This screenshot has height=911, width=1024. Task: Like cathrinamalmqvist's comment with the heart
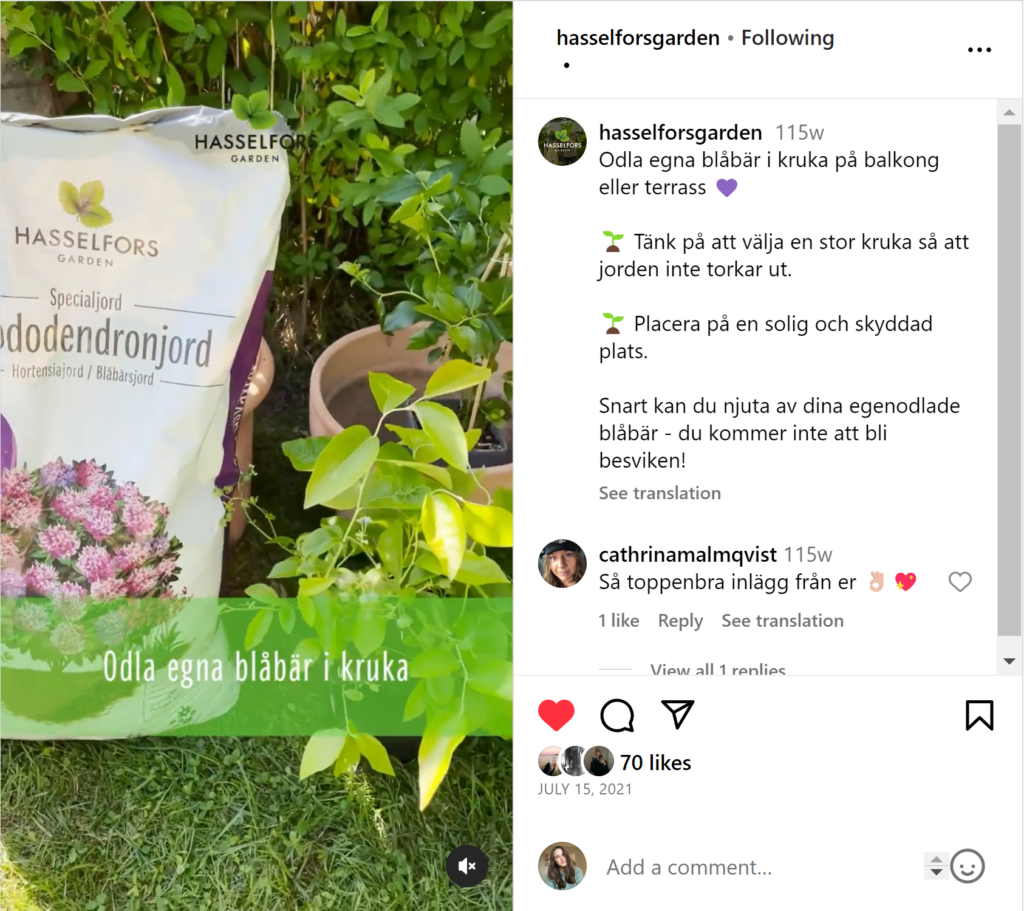pos(959,581)
